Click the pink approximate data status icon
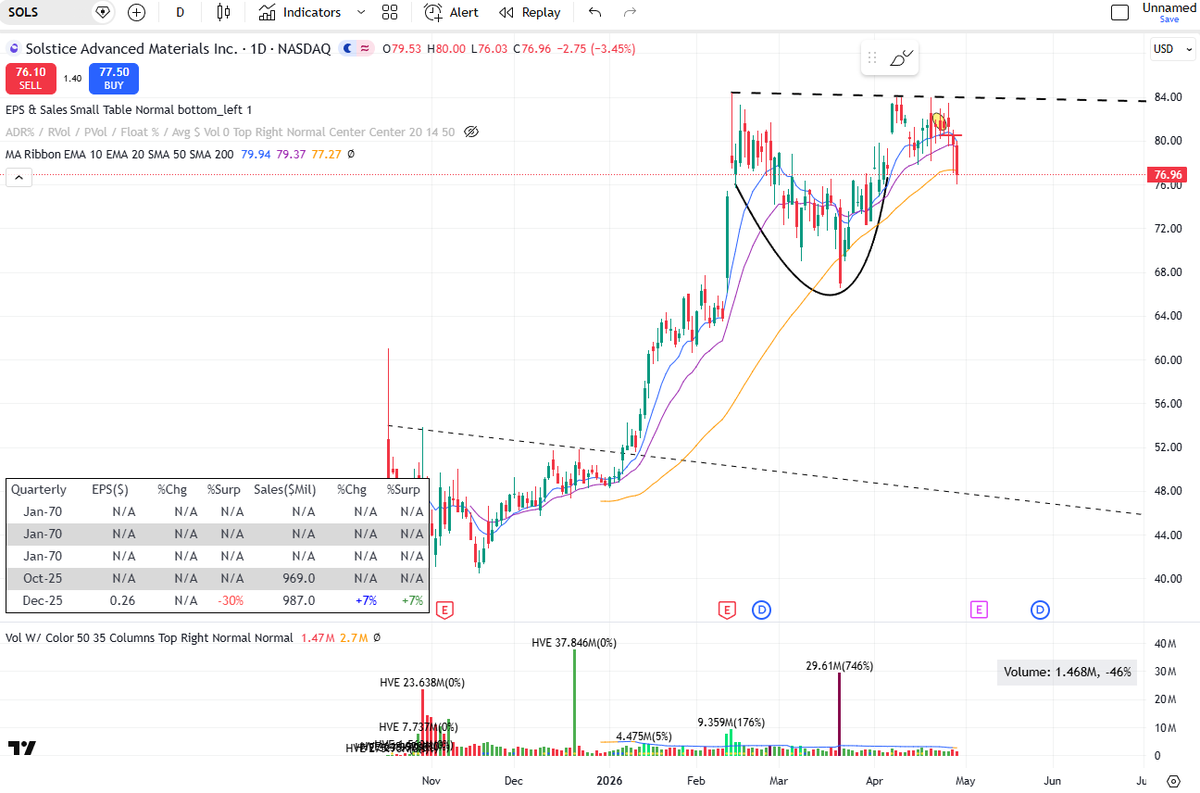This screenshot has width=1200, height=793. [365, 48]
